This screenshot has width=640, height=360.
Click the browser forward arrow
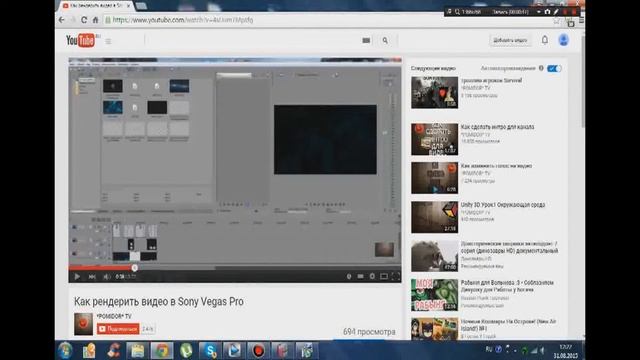click(73, 20)
